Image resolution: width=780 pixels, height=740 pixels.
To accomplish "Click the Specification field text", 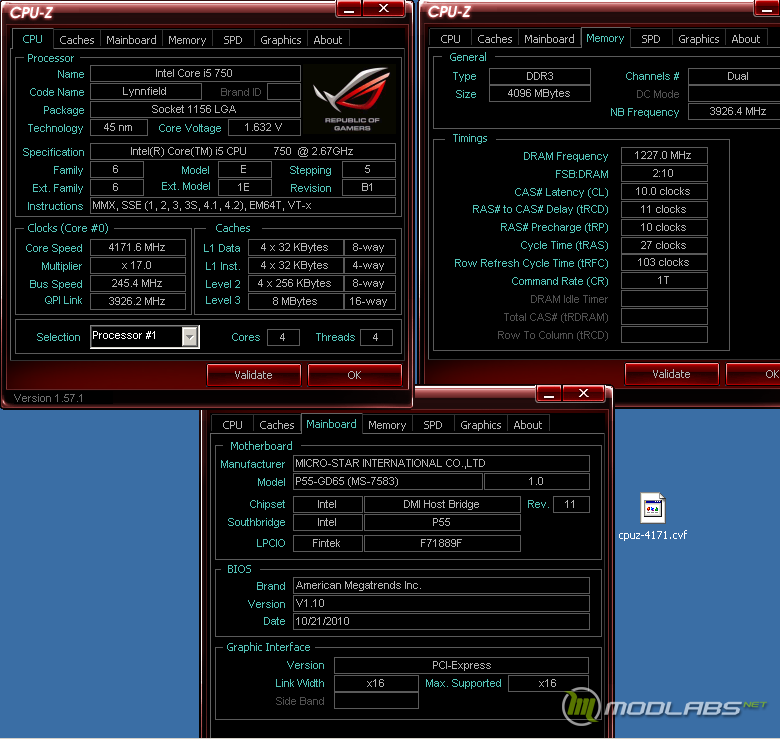I will click(243, 151).
